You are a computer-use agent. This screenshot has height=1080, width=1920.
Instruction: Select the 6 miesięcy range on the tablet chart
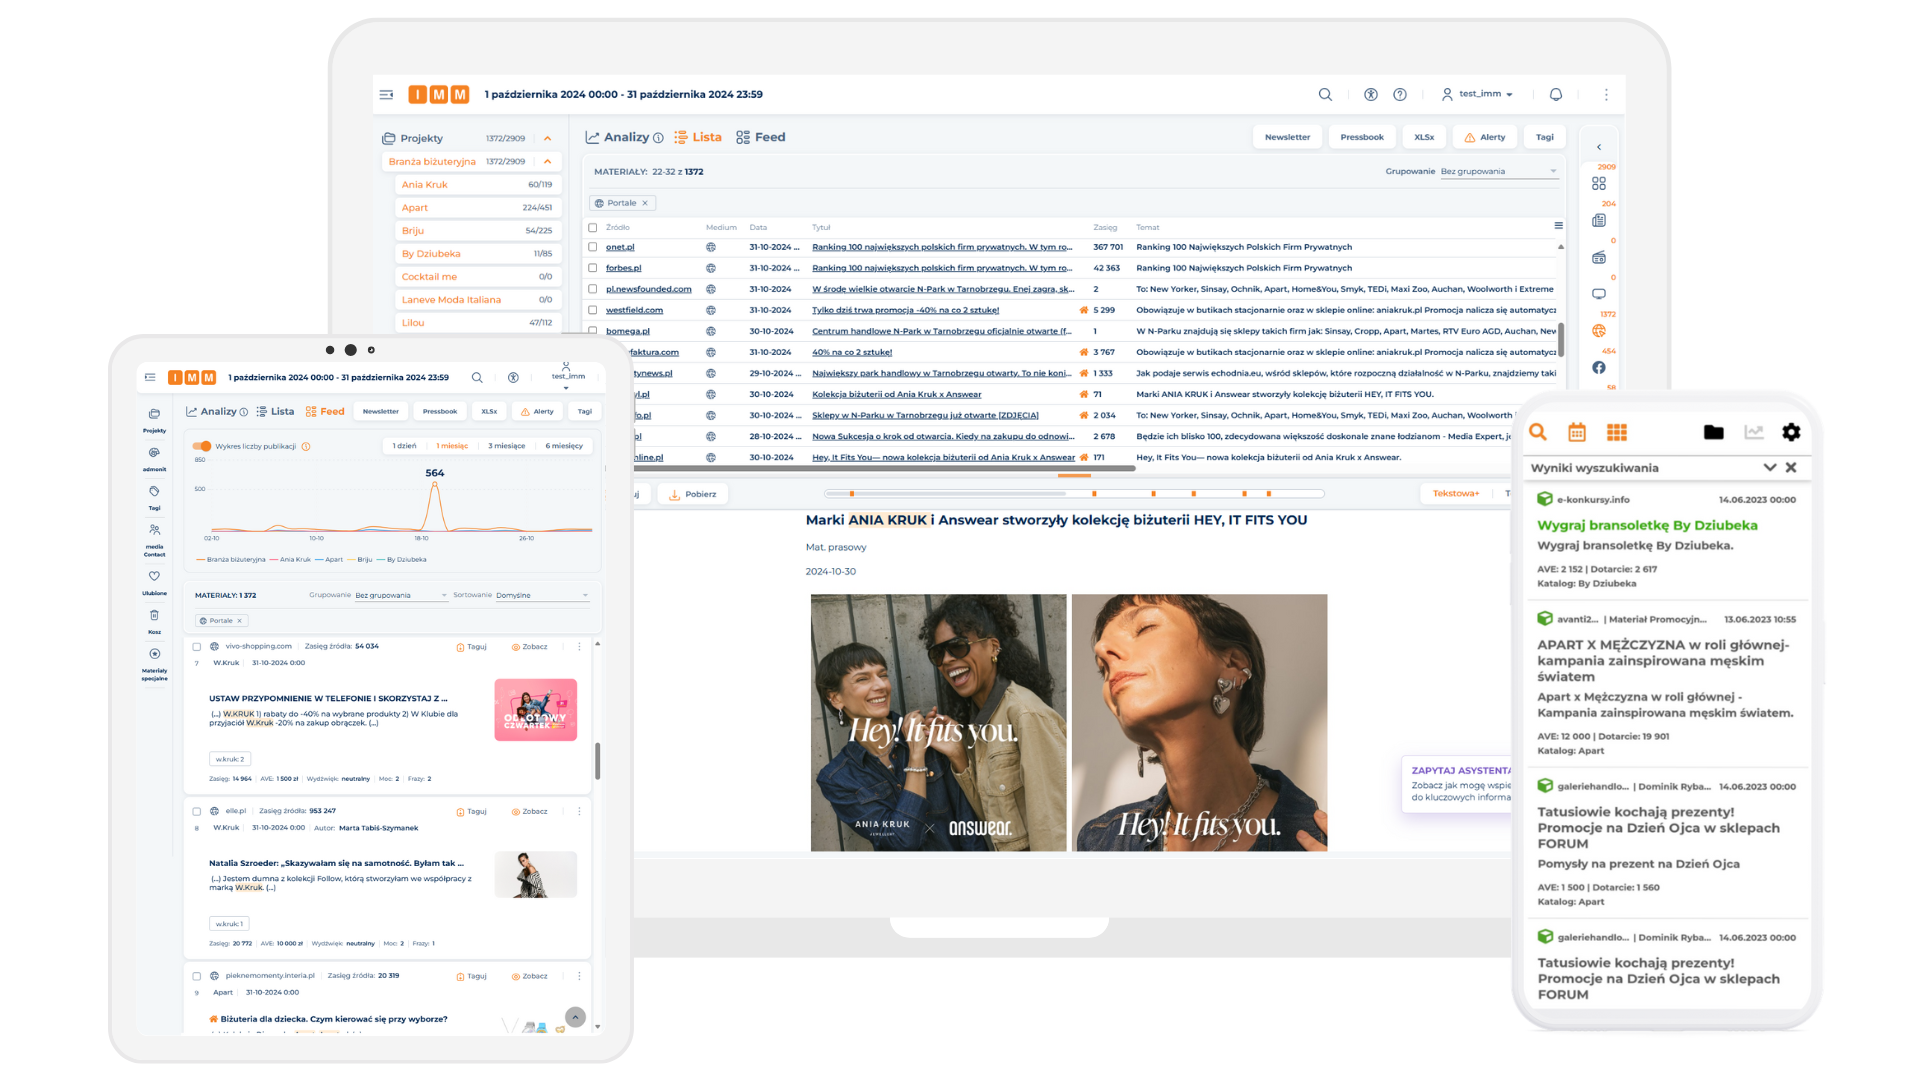pyautogui.click(x=564, y=446)
